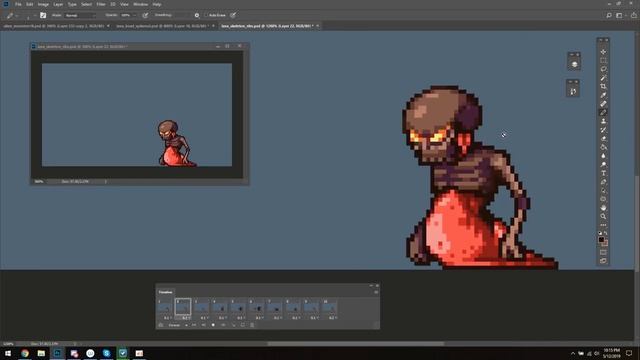Select the Zoom tool
Screen dimensions: 640x360
pyautogui.click(x=603, y=216)
